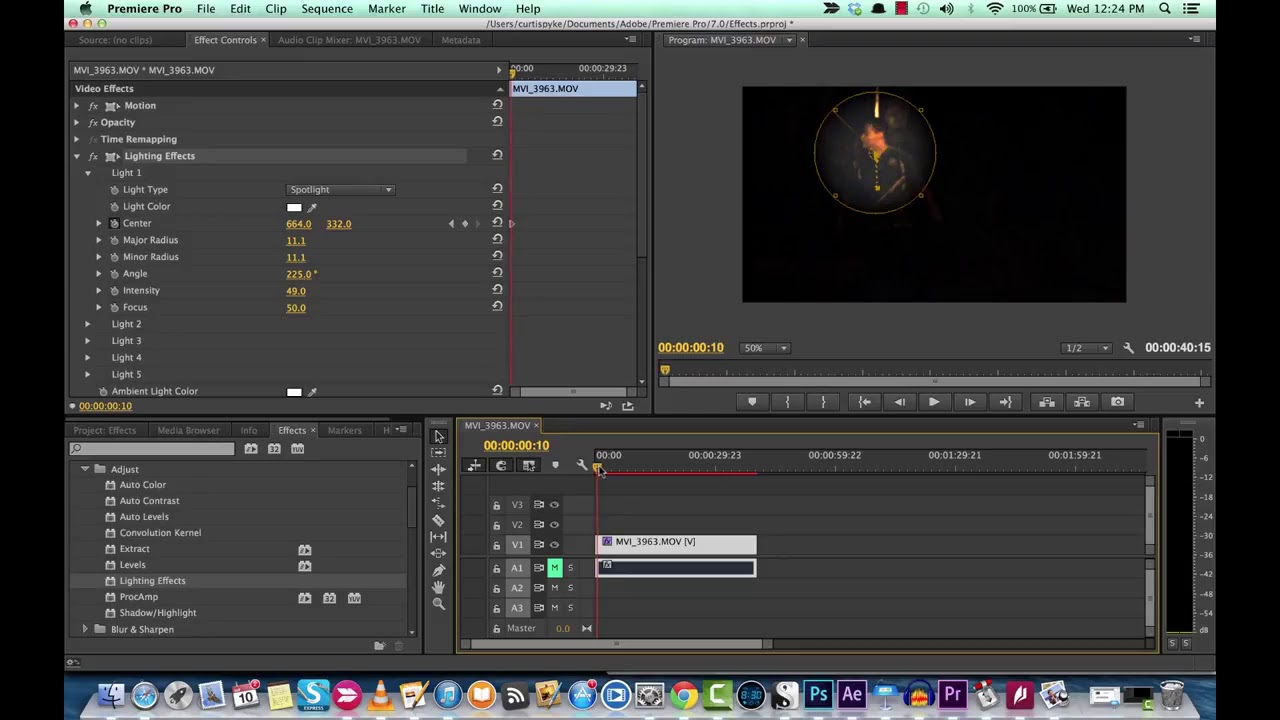
Task: Select the Slide tool
Action: click(438, 553)
